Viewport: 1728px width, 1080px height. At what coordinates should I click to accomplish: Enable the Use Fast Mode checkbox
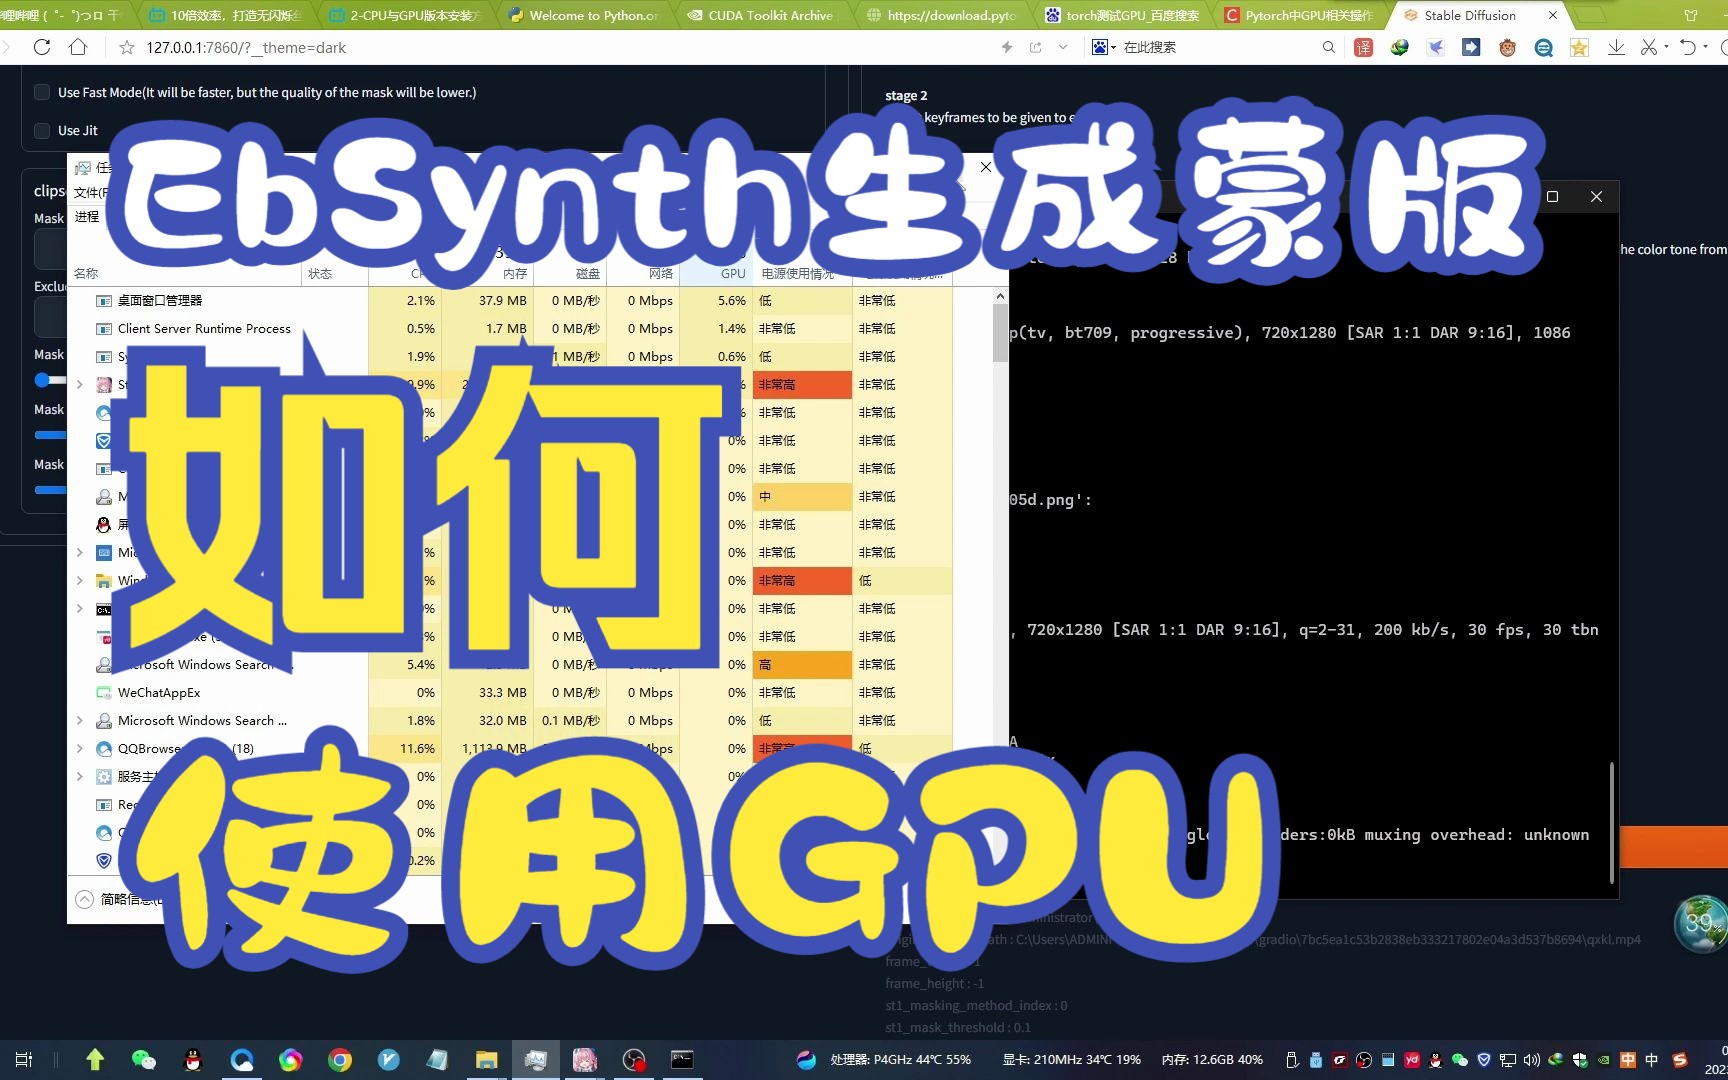click(x=42, y=92)
